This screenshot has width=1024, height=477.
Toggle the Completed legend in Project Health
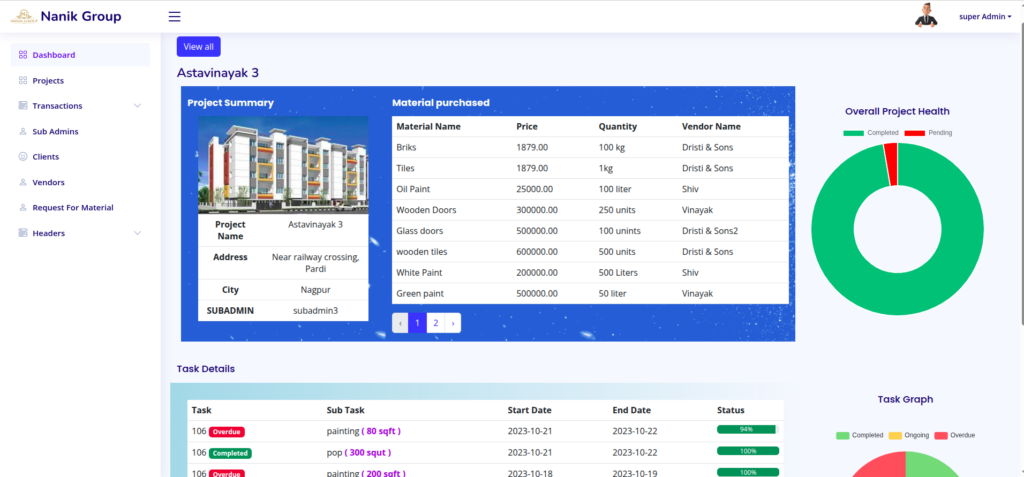click(871, 133)
